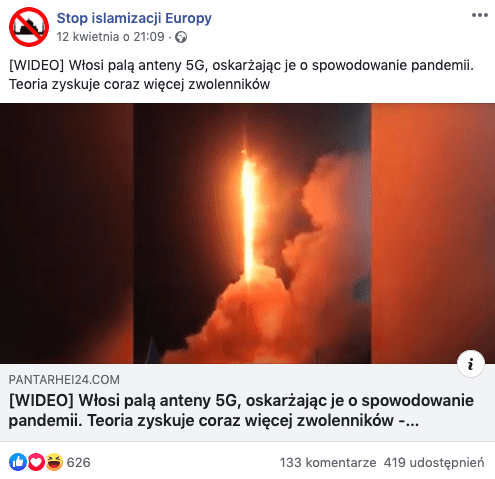Click the globe public-visibility icon
Viewport: 495px width, 479px height.
(x=181, y=37)
